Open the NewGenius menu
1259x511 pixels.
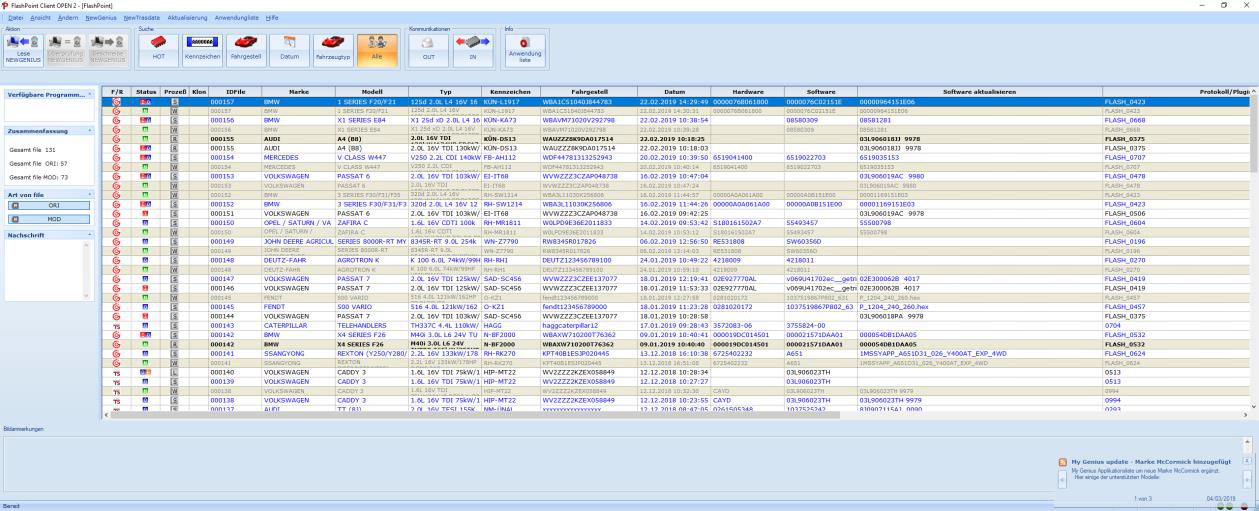[101, 18]
